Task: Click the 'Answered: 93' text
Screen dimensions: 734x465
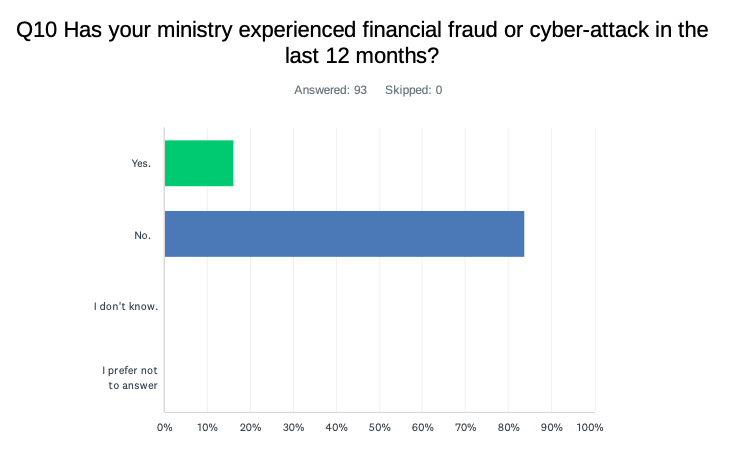Action: tap(330, 90)
